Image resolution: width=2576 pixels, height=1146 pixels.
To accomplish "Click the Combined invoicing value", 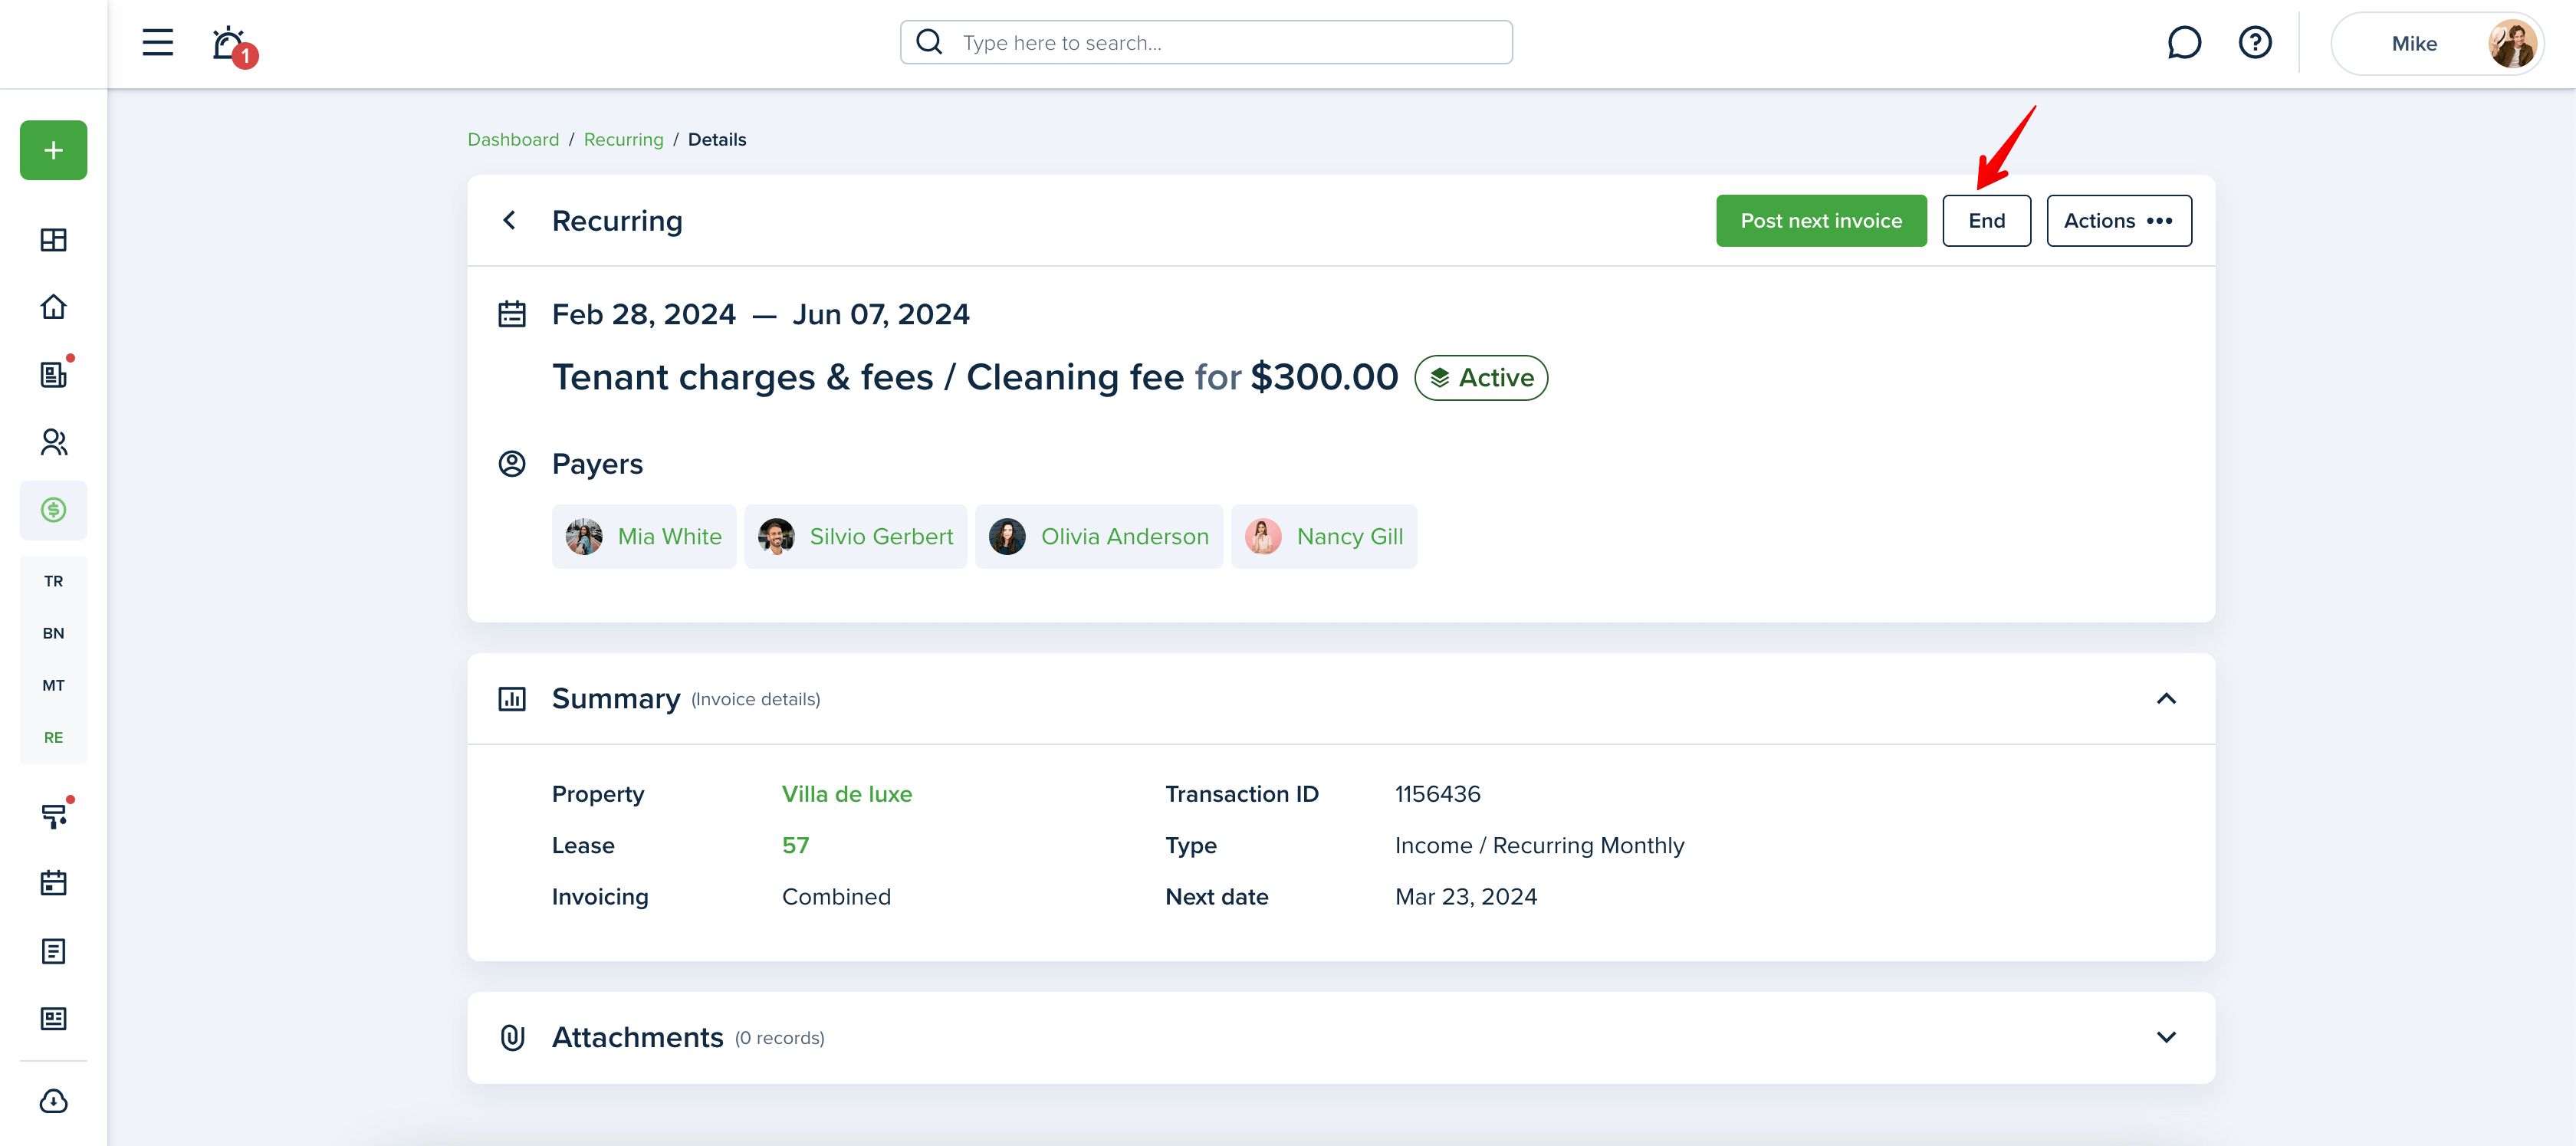I will [x=836, y=897].
